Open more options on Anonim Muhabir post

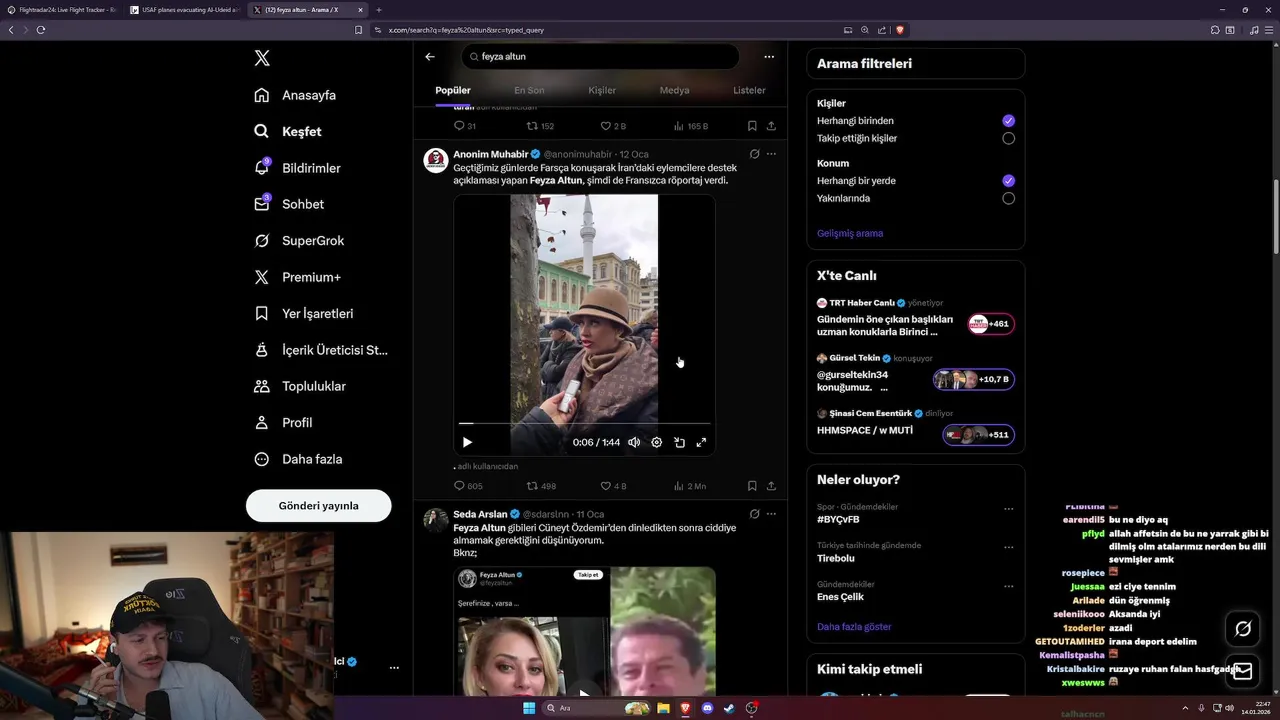(771, 154)
